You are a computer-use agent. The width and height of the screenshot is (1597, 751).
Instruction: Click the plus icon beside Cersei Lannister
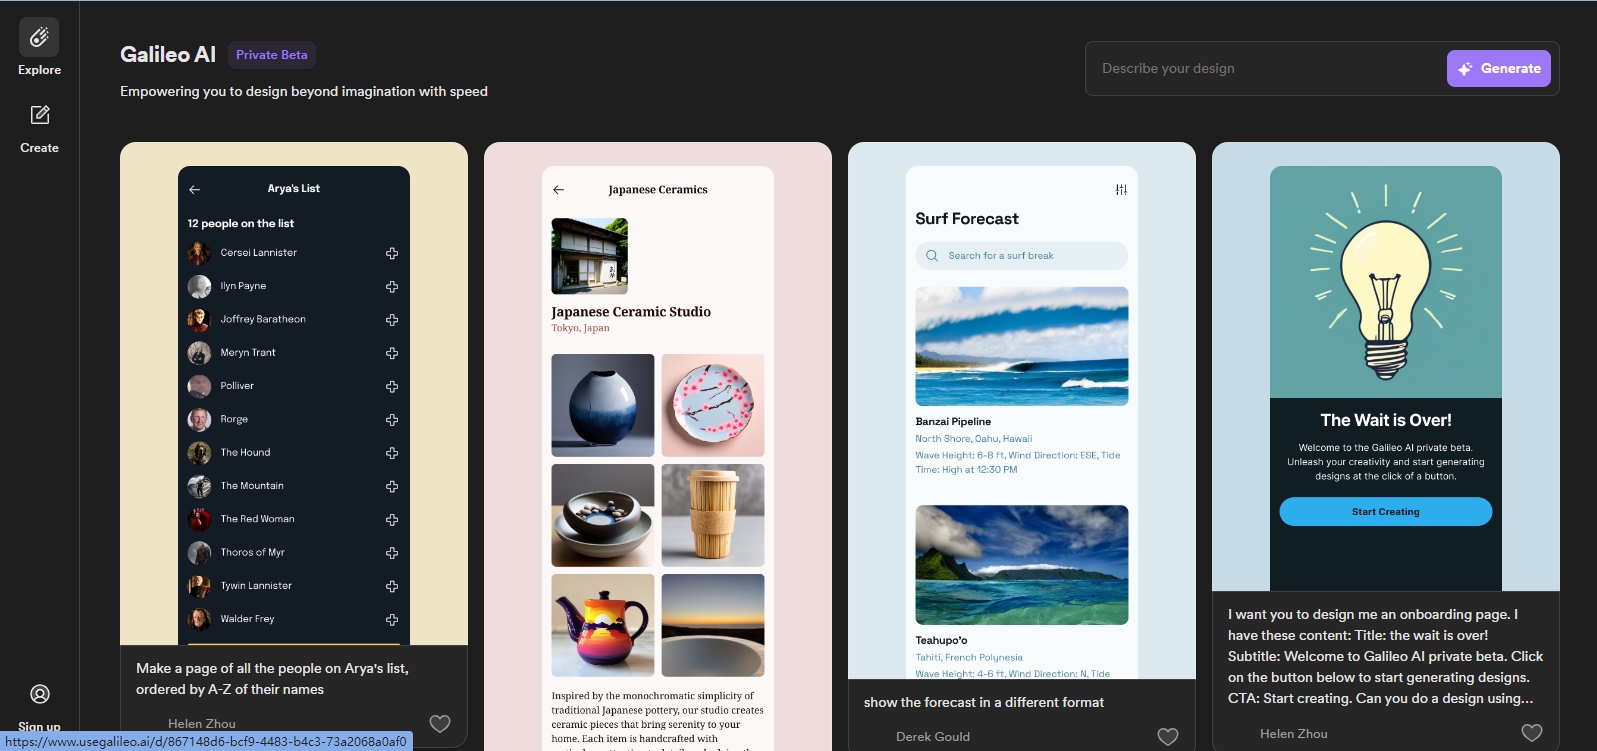392,253
